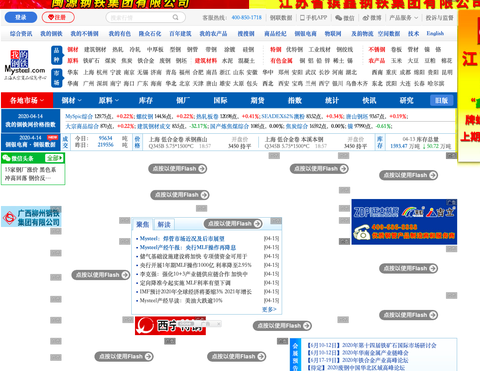Image resolution: width=480 pixels, height=371 pixels.
Task: Open the 我的不锈钢 top link
Action: (85, 34)
